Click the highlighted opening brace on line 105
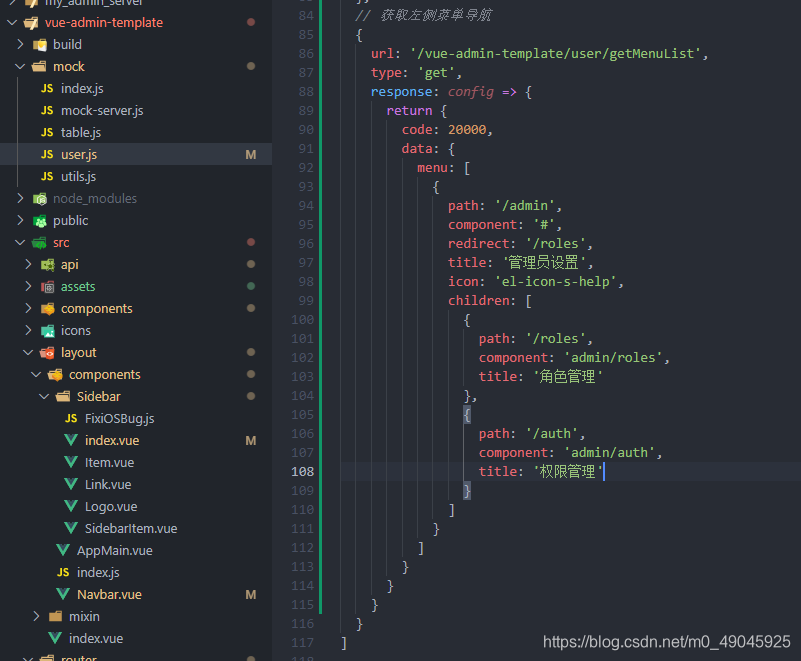Image resolution: width=801 pixels, height=661 pixels. click(x=467, y=415)
